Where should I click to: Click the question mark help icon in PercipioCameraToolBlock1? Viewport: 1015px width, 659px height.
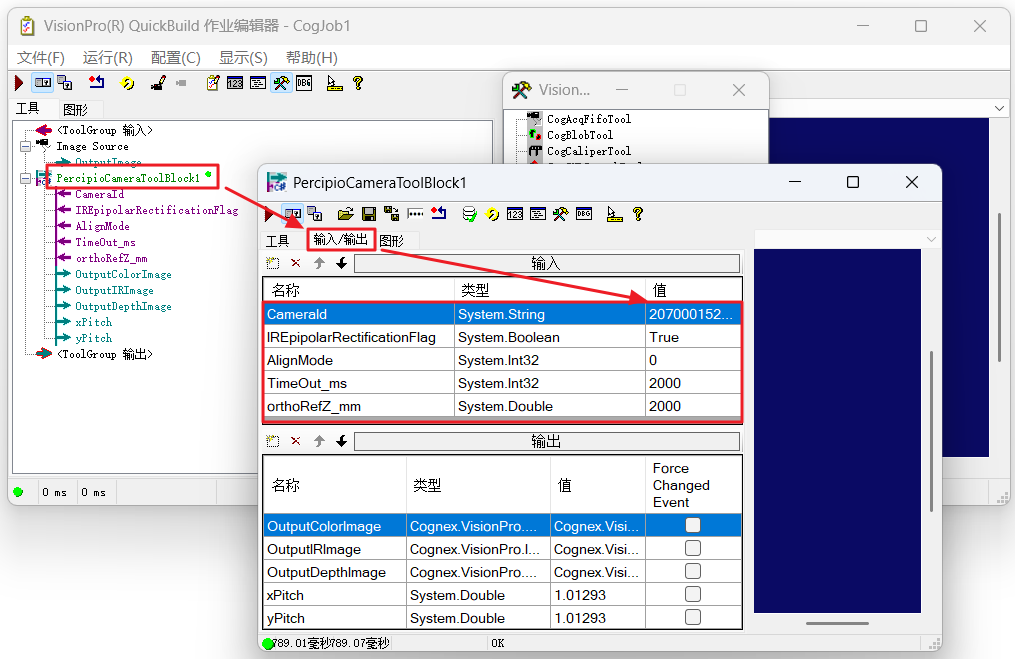pyautogui.click(x=638, y=214)
